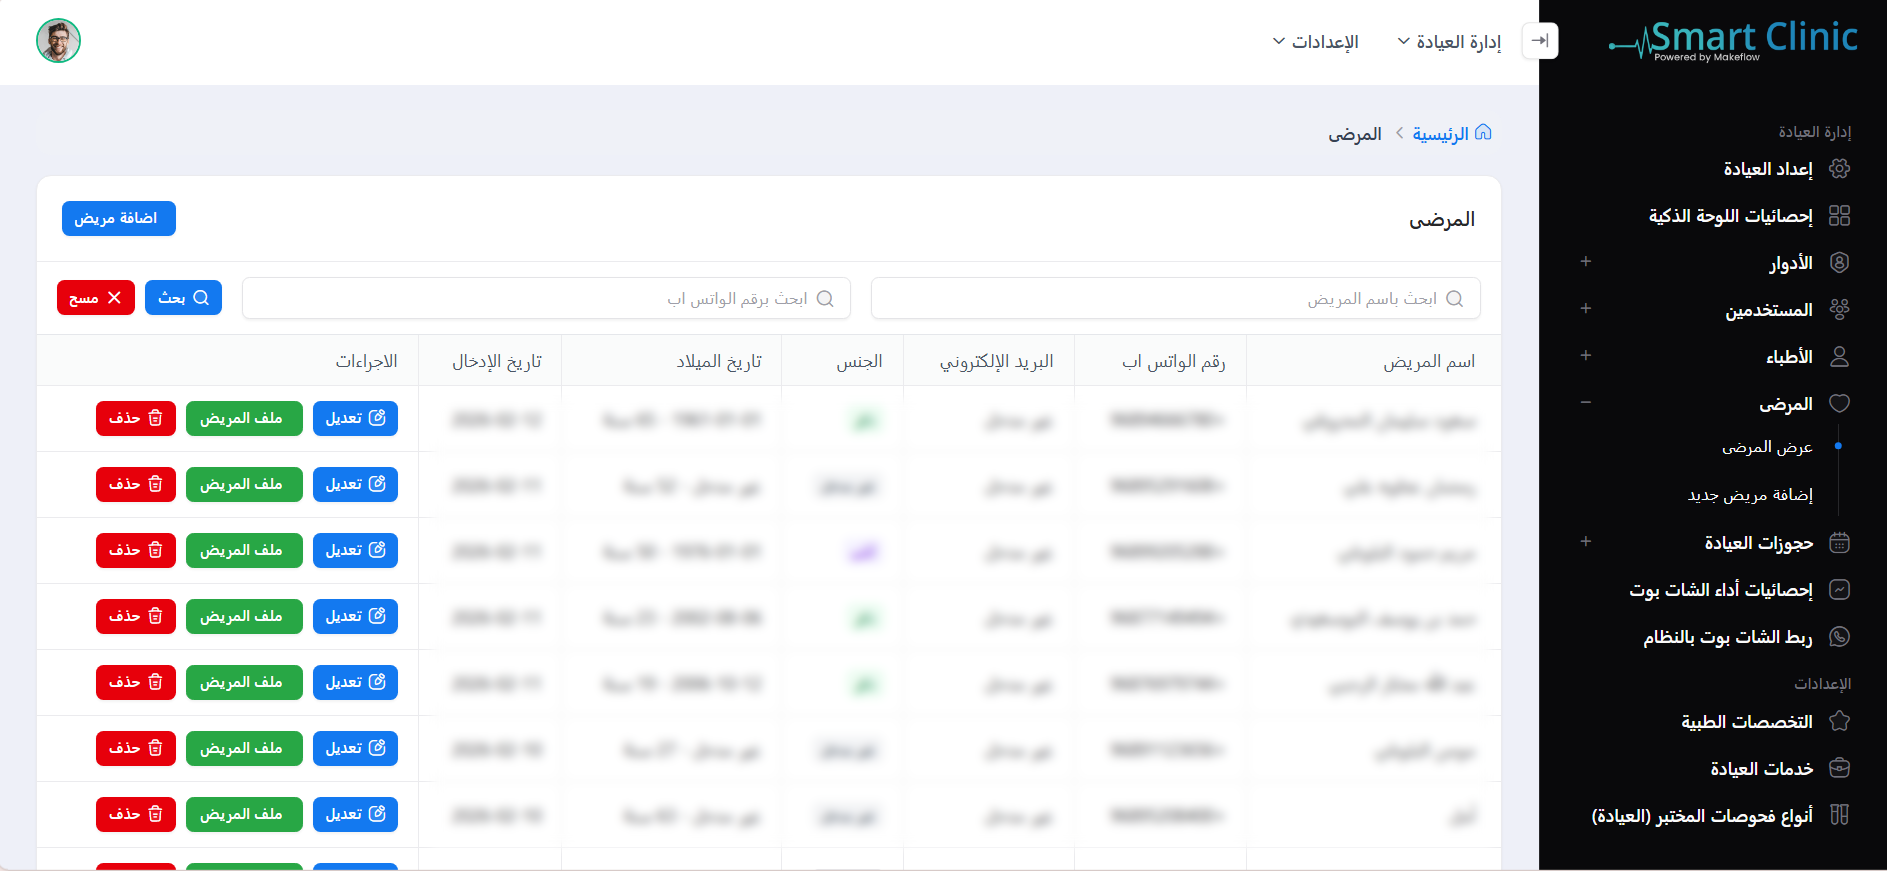The image size is (1887, 871).
Task: Open التخصصات الطبية settings page
Action: 1747,722
